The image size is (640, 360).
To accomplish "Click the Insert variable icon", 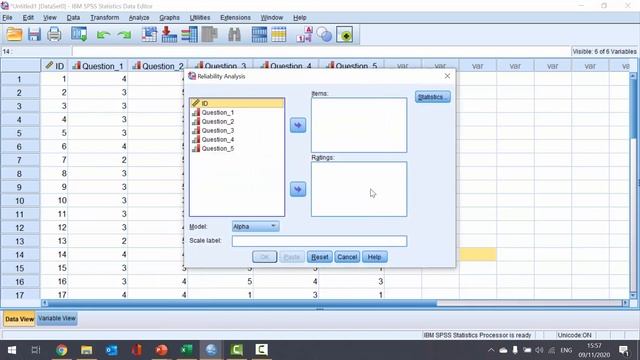I will click(279, 35).
